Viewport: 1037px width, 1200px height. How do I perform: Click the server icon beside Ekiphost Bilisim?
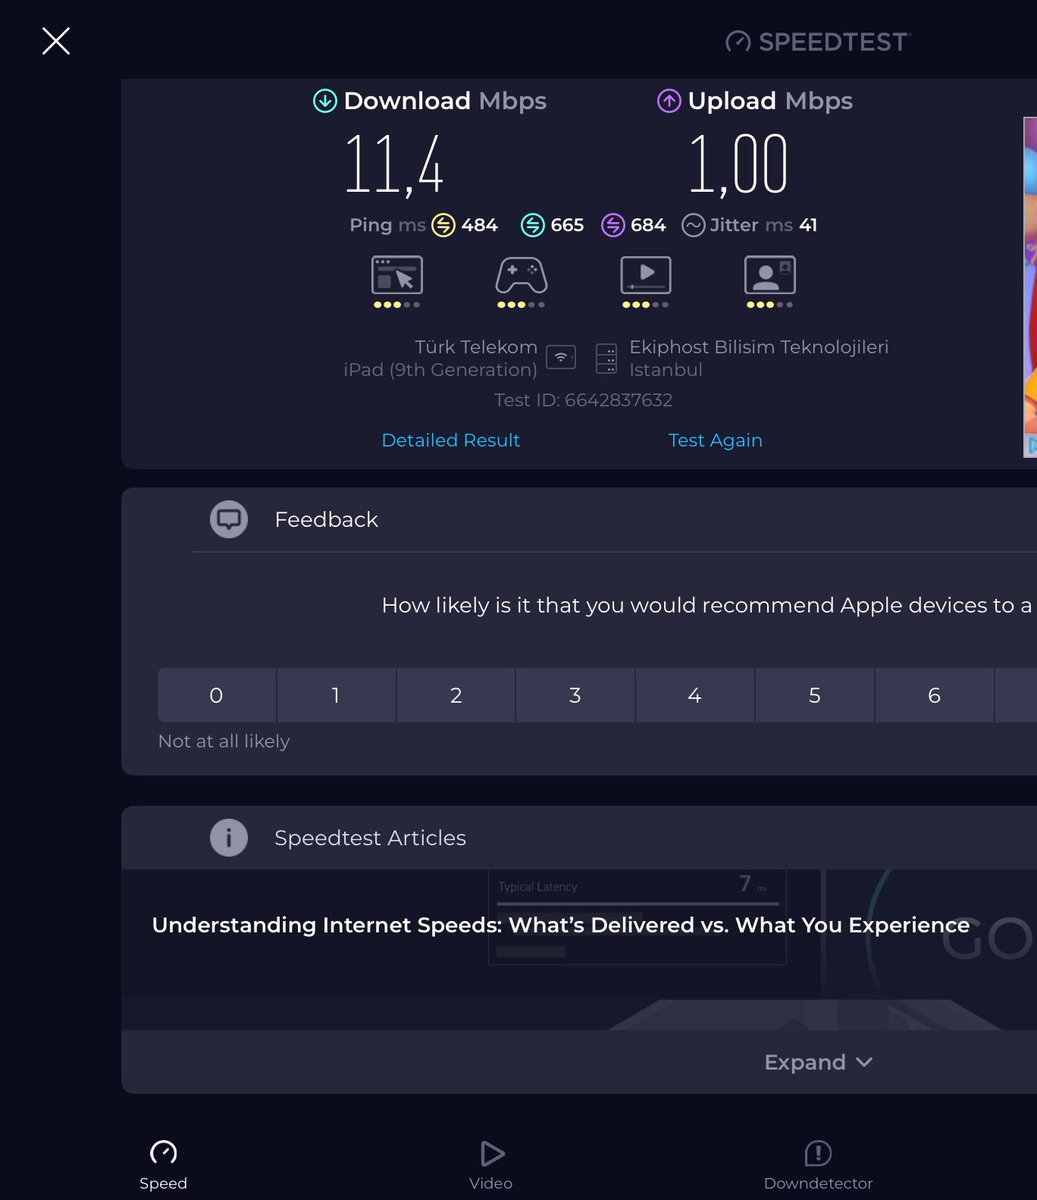click(x=606, y=358)
